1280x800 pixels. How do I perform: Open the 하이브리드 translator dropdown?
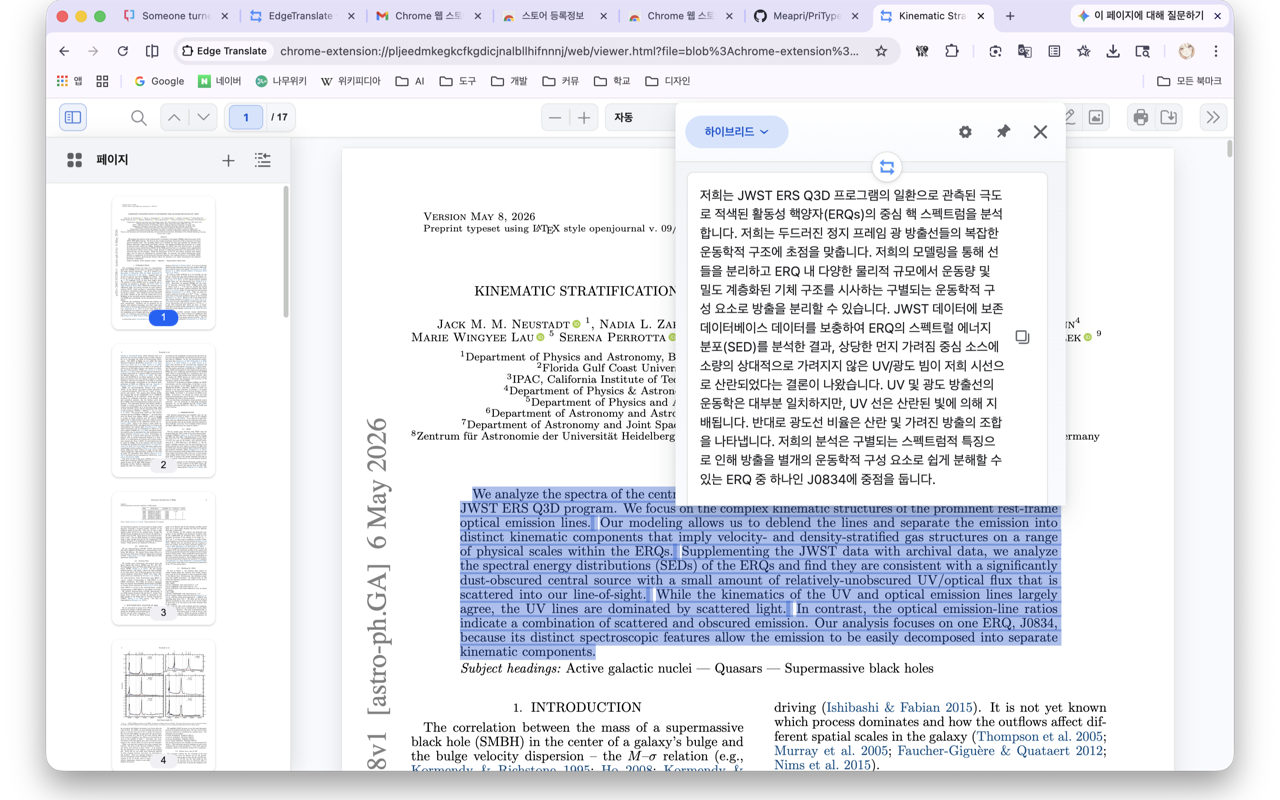pos(737,132)
